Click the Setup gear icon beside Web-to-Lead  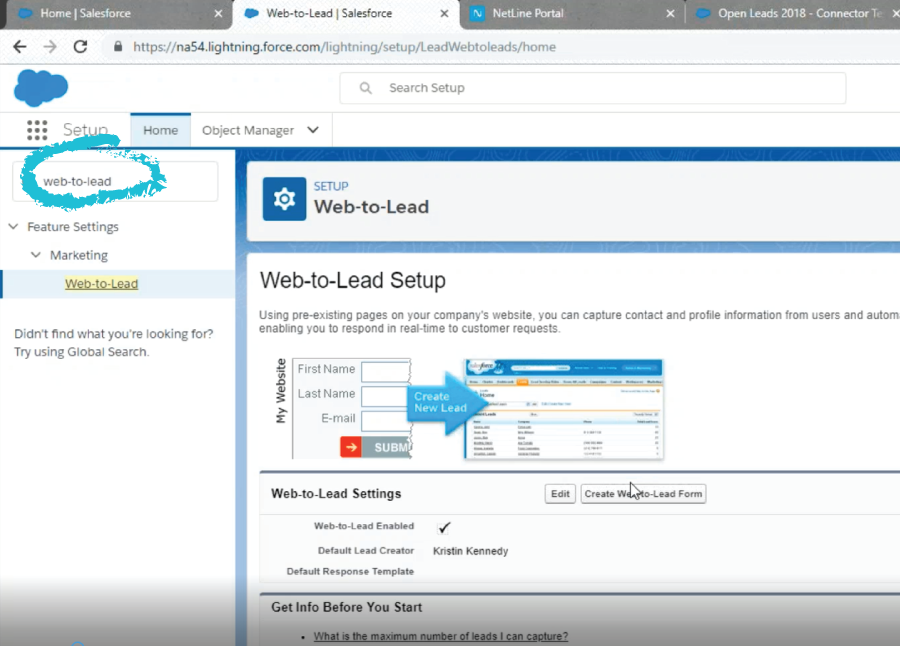click(x=284, y=199)
